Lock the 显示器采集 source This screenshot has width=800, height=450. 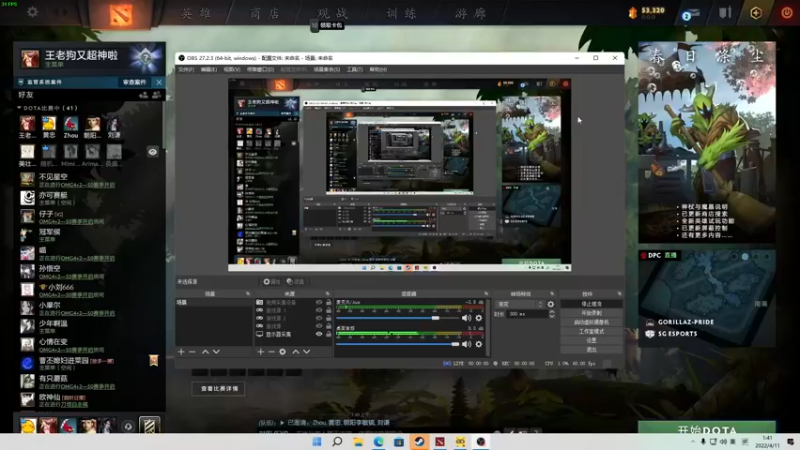point(329,334)
